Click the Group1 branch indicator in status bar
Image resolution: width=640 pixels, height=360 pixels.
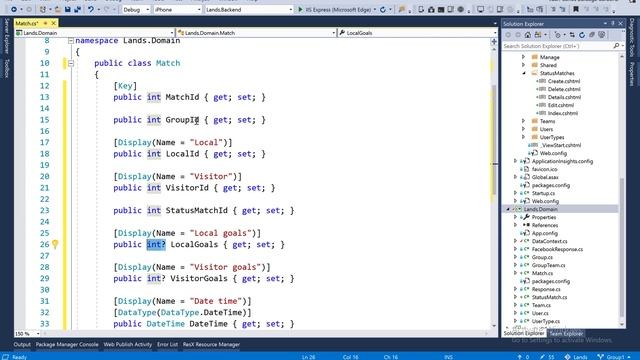[615, 357]
